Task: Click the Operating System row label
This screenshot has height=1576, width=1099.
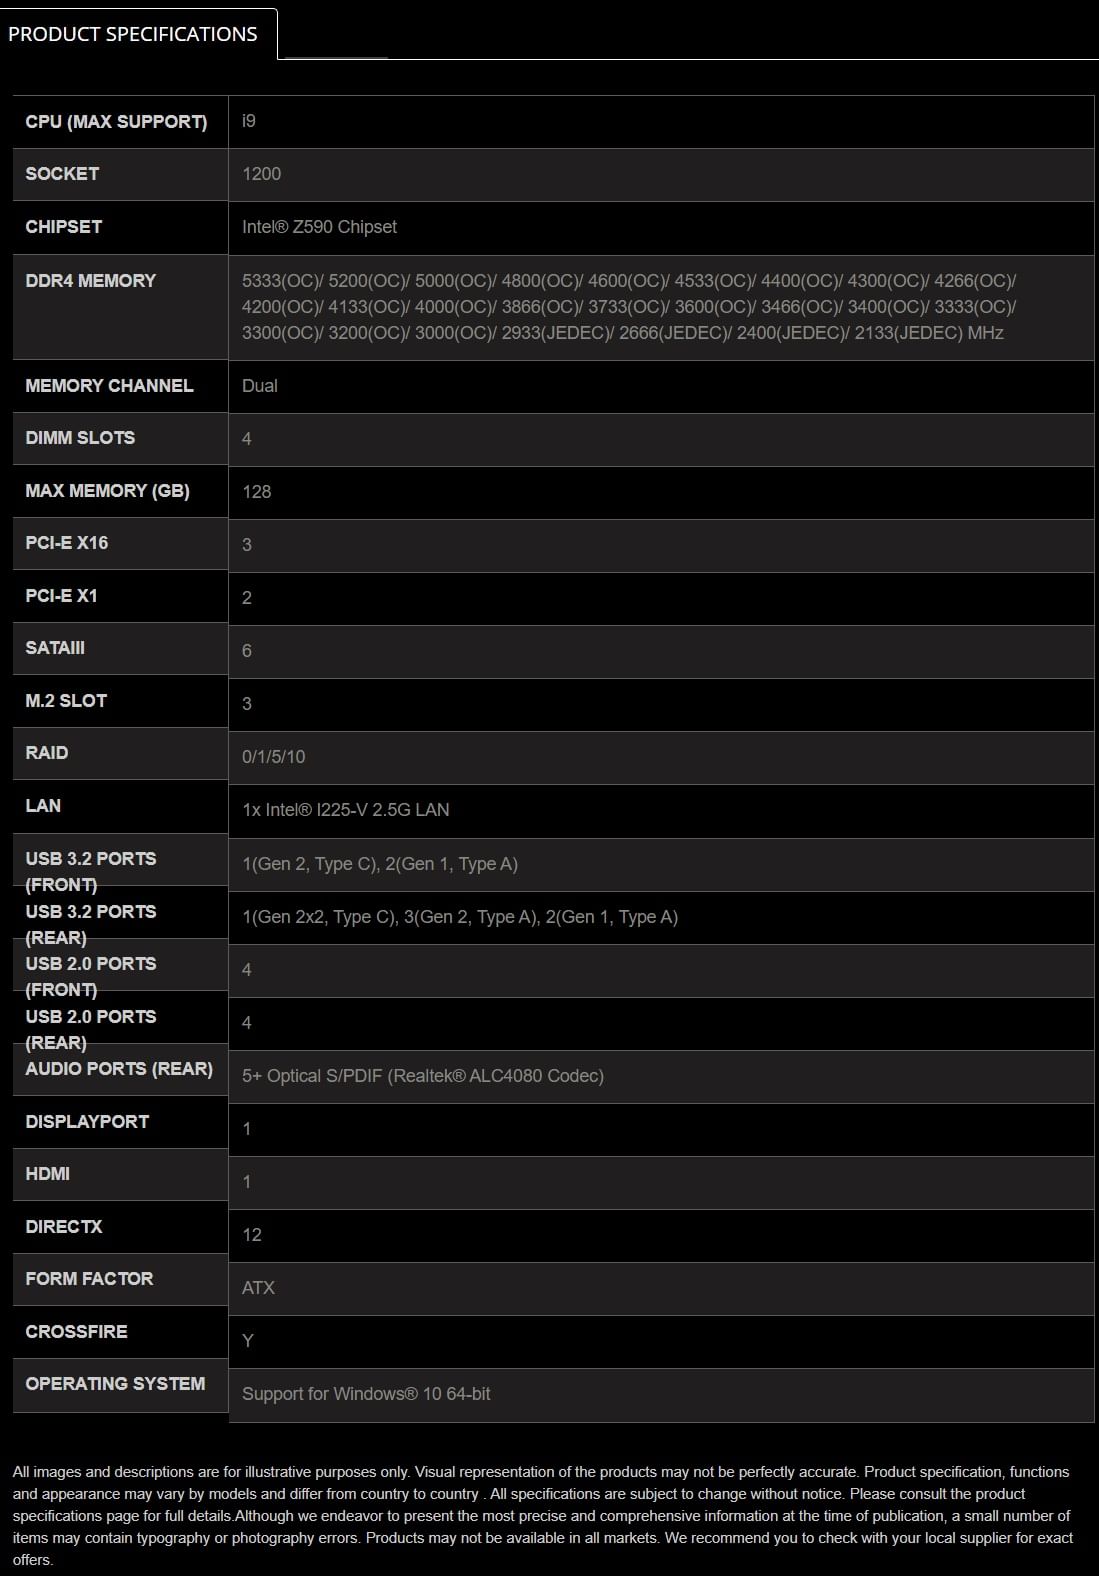Action: [x=115, y=1384]
